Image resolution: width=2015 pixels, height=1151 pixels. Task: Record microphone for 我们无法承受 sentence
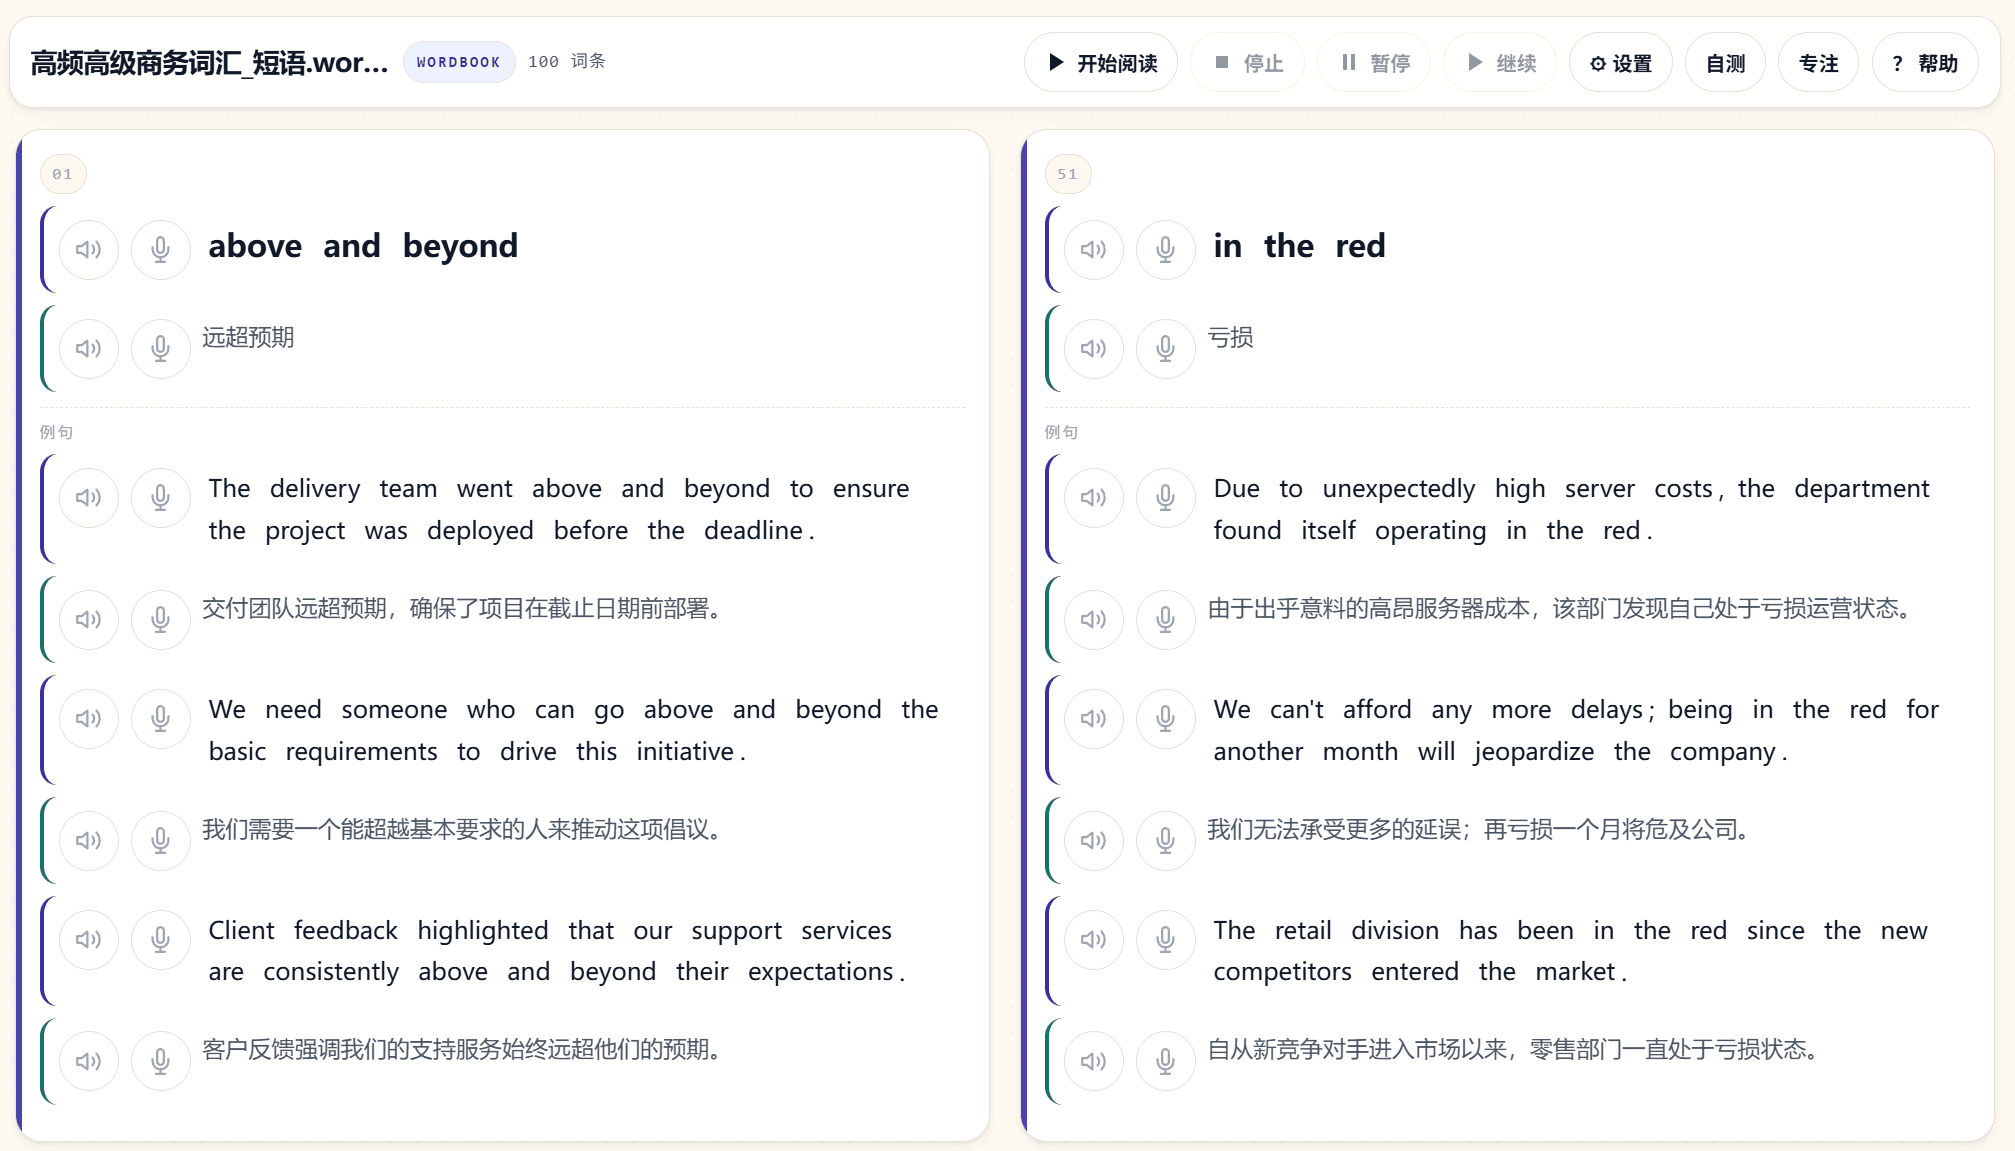[x=1166, y=841]
